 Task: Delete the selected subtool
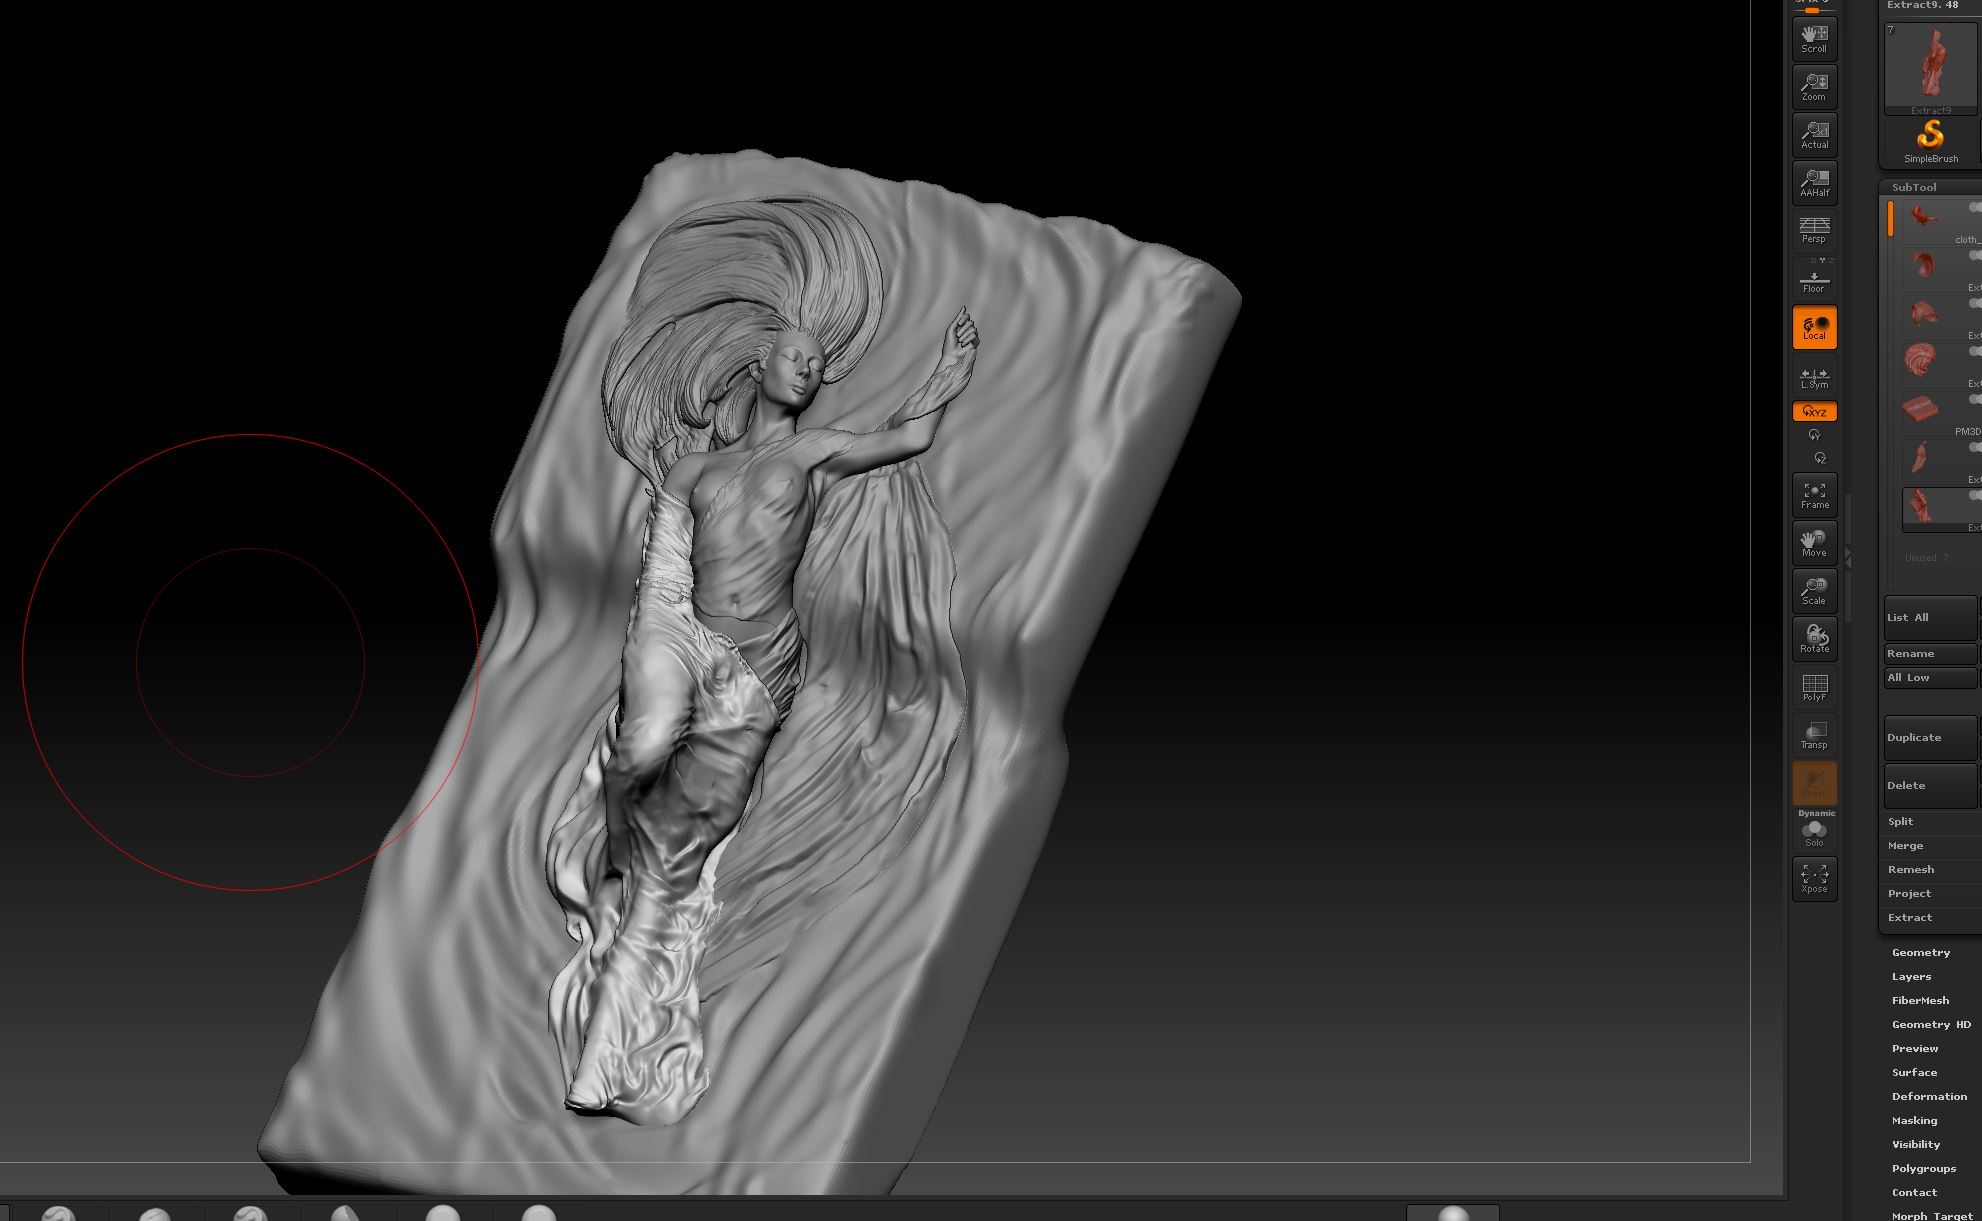tap(1930, 786)
